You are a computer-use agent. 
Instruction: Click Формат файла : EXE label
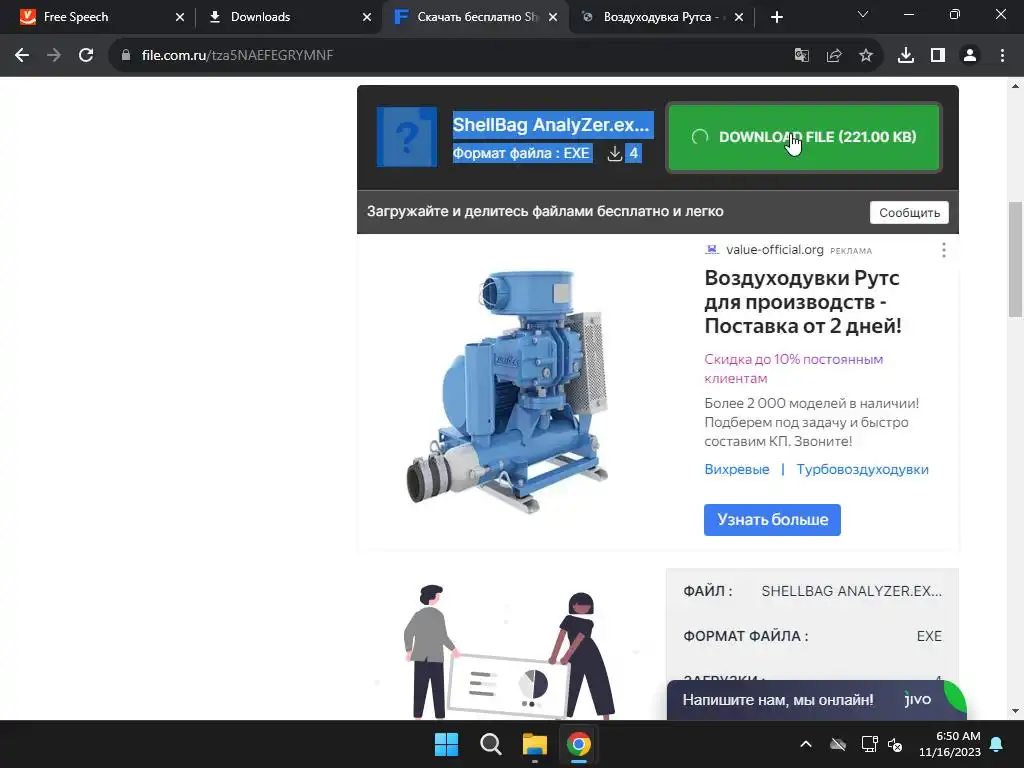tap(521, 153)
